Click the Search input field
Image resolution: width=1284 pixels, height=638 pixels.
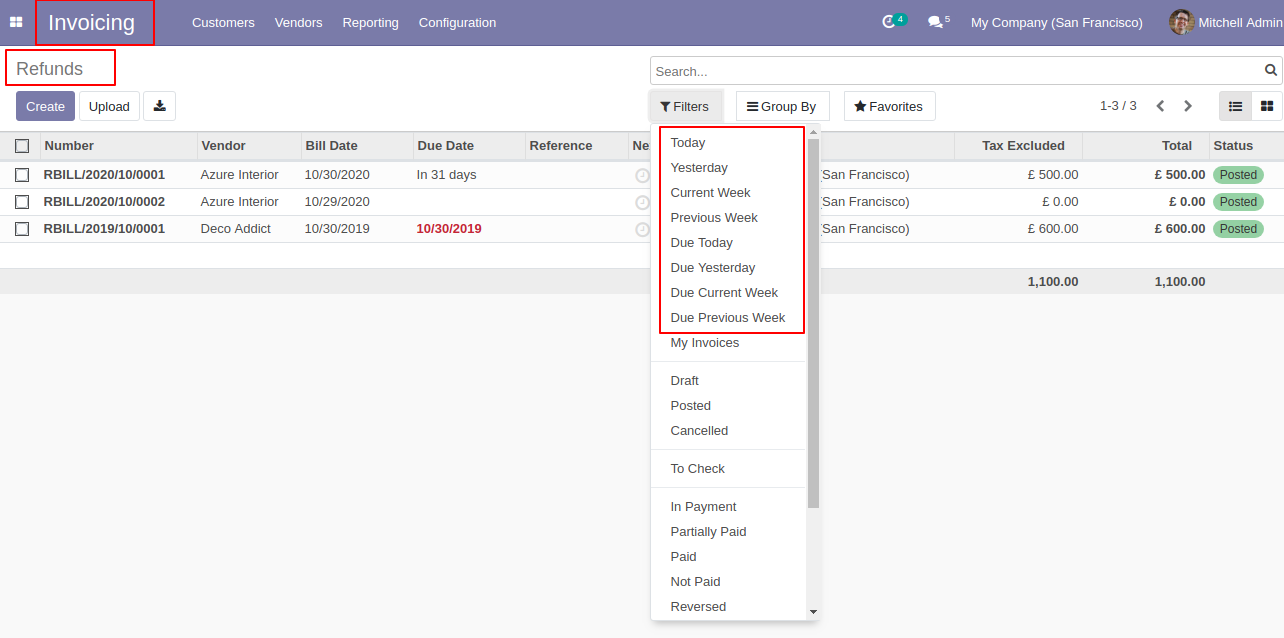957,71
